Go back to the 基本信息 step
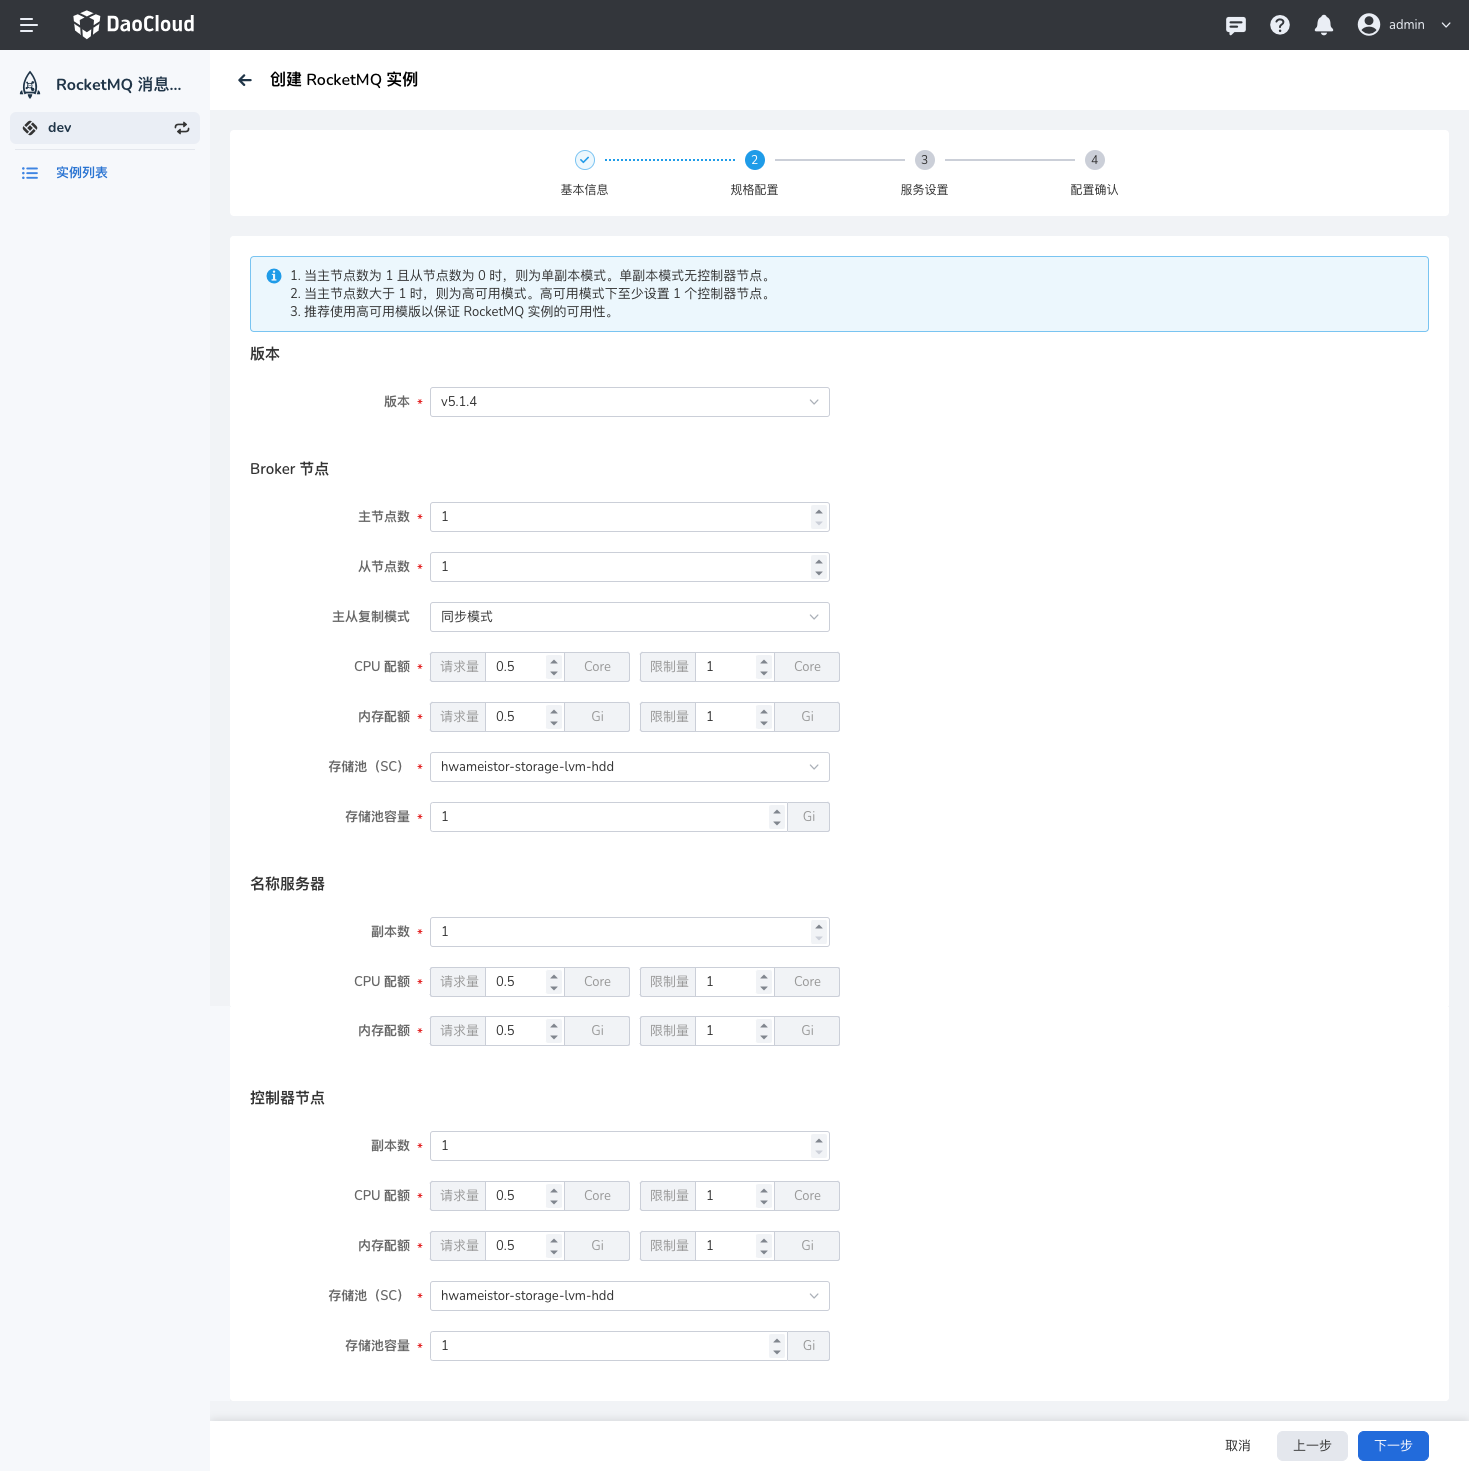 (x=584, y=160)
